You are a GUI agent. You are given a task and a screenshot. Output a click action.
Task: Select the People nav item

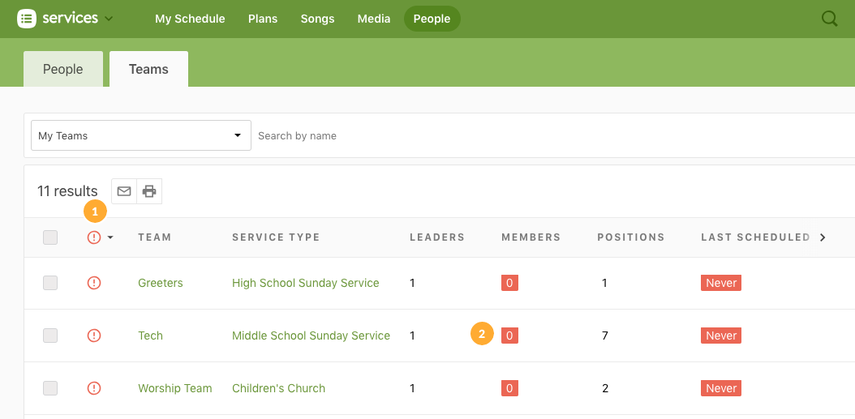432,19
